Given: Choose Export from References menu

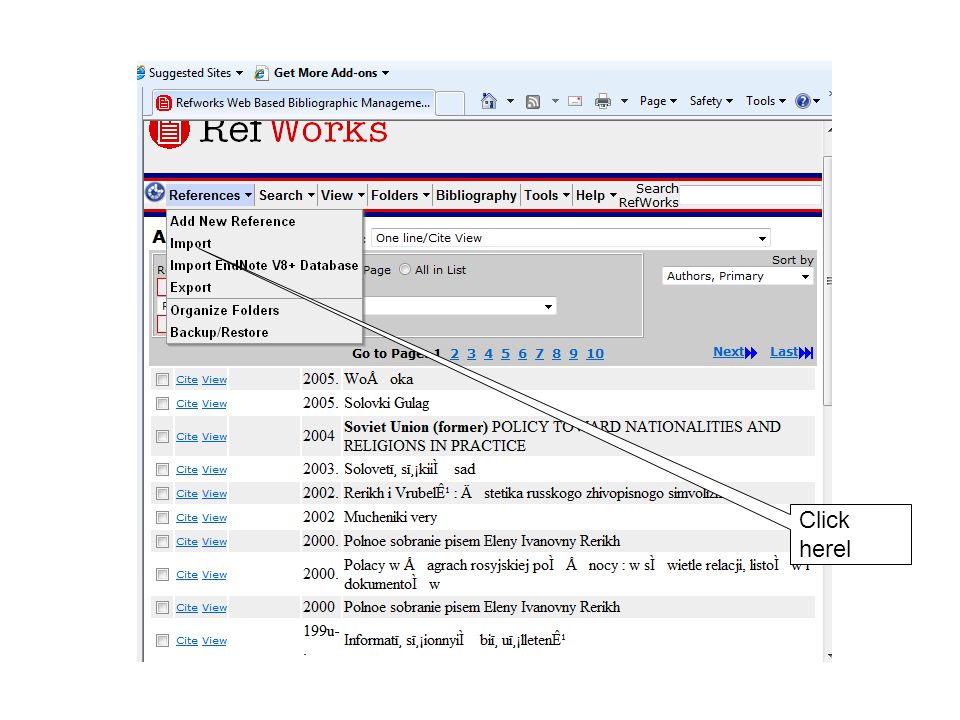Looking at the screenshot, I should pos(190,288).
